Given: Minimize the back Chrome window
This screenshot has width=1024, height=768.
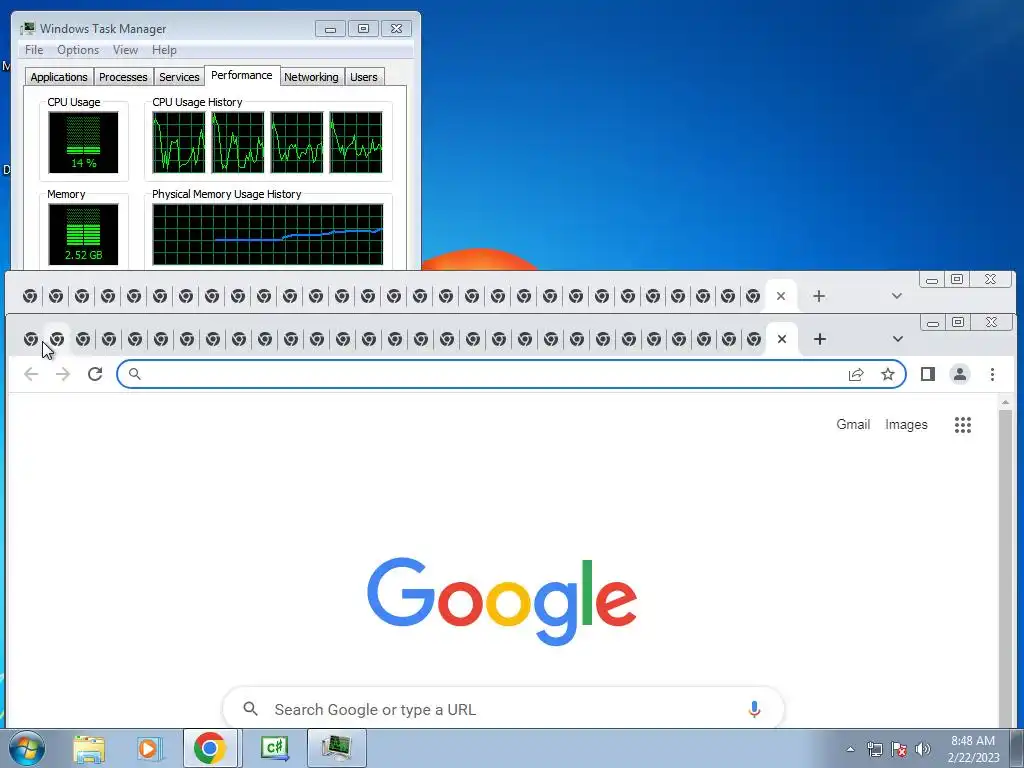Looking at the screenshot, I should point(932,280).
